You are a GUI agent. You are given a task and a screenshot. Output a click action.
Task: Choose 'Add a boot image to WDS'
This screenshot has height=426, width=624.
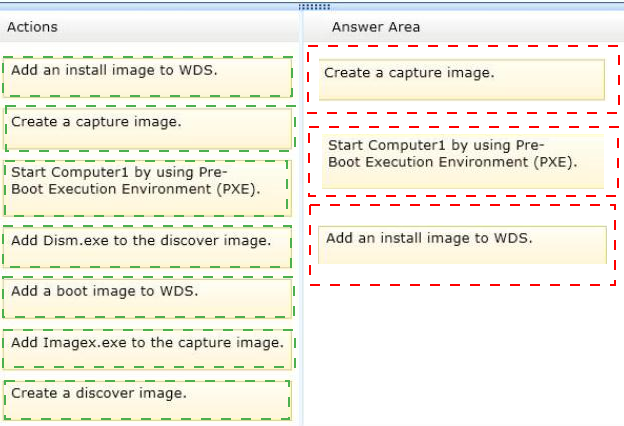(148, 298)
